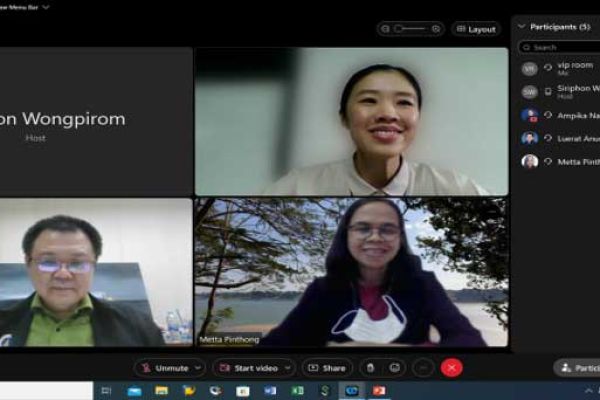Expand the audio options arrow beside Unmute
Image resolution: width=600 pixels, height=400 pixels.
click(197, 368)
